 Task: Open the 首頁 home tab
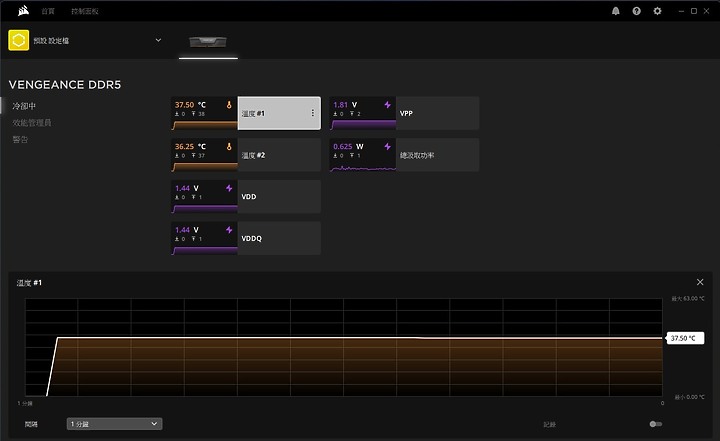point(48,11)
